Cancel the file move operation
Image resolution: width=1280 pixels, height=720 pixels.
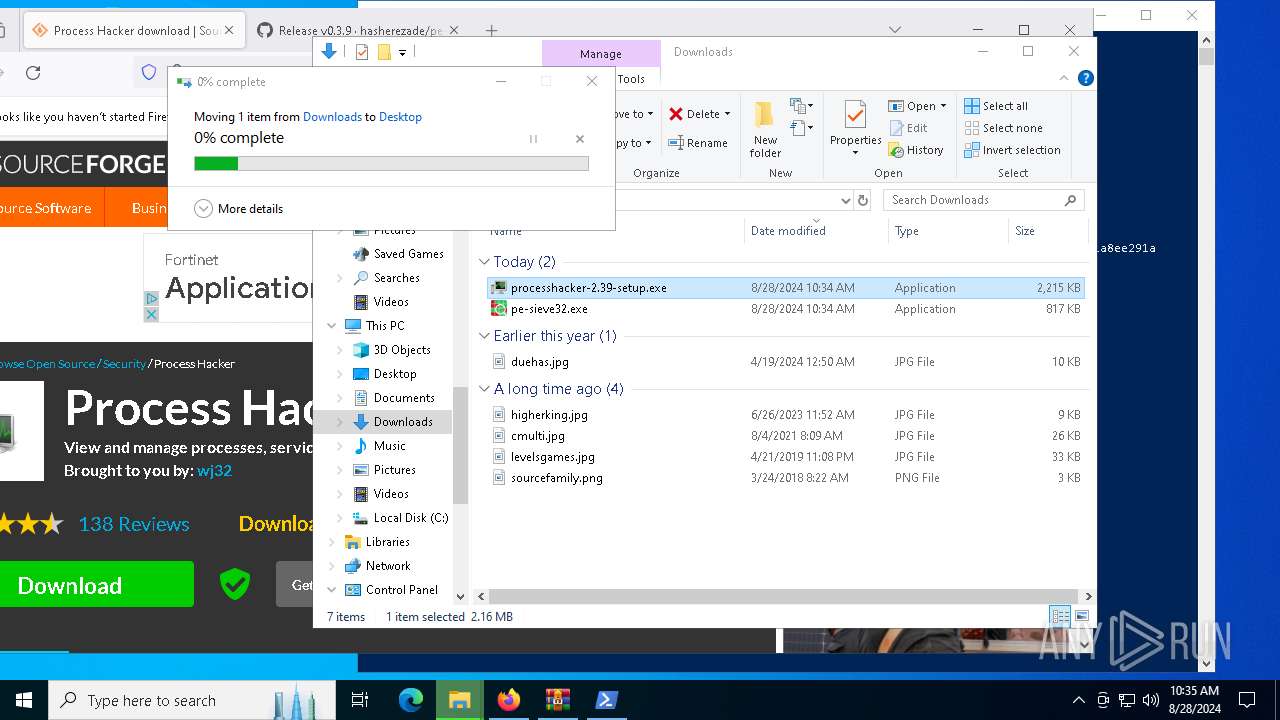click(580, 139)
